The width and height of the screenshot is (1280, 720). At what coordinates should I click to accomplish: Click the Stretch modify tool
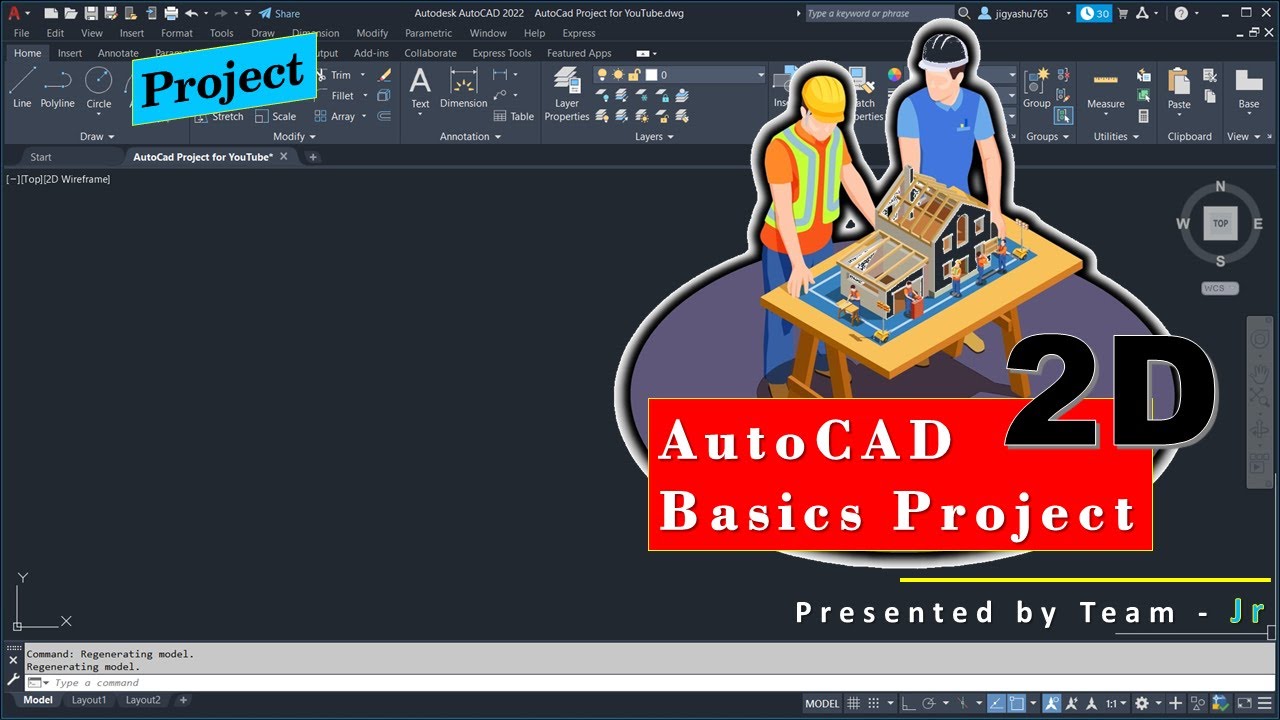pos(220,116)
